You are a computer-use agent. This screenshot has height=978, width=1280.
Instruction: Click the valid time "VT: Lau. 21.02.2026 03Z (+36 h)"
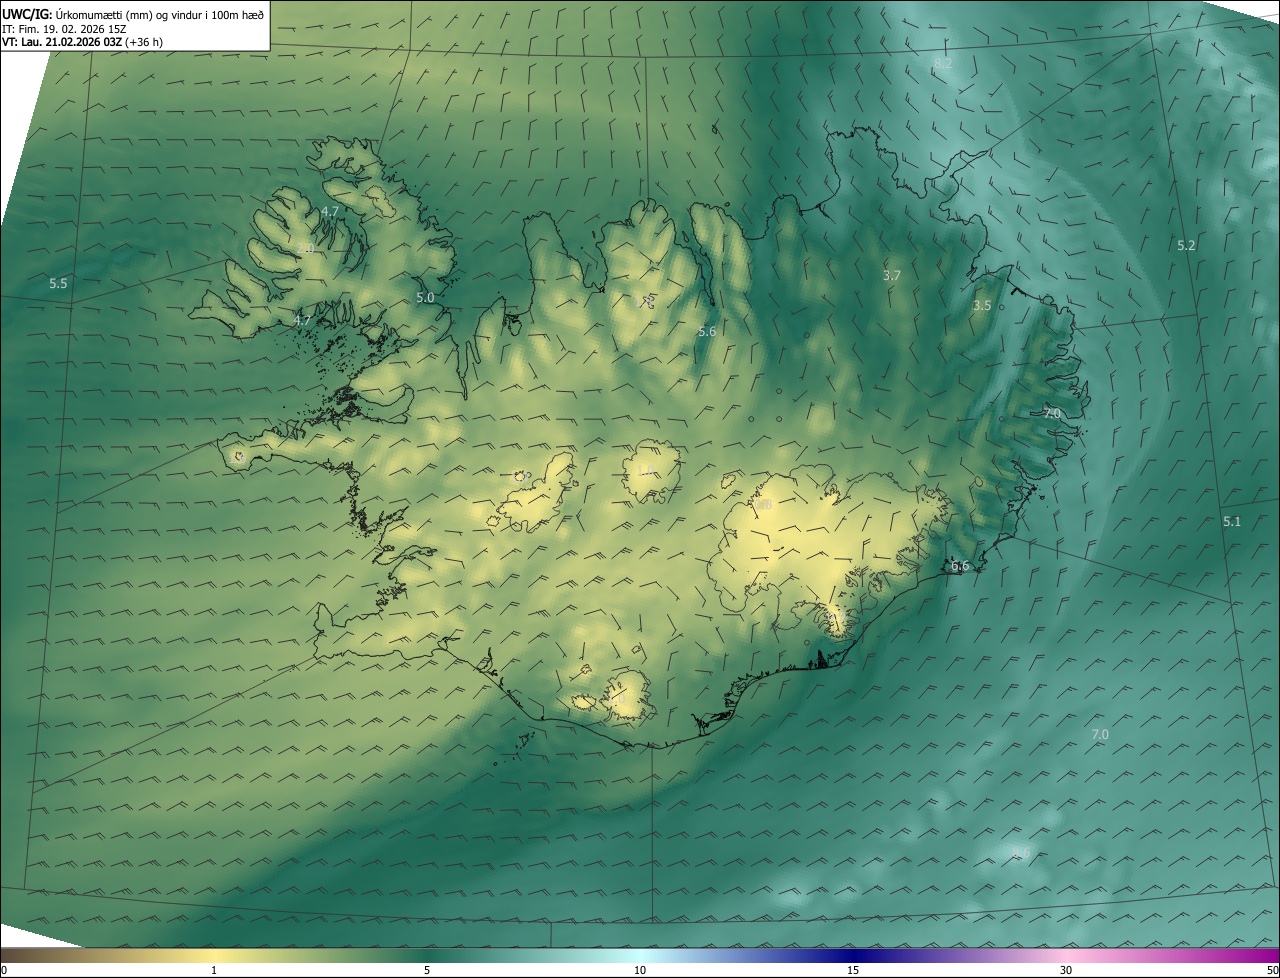83,42
